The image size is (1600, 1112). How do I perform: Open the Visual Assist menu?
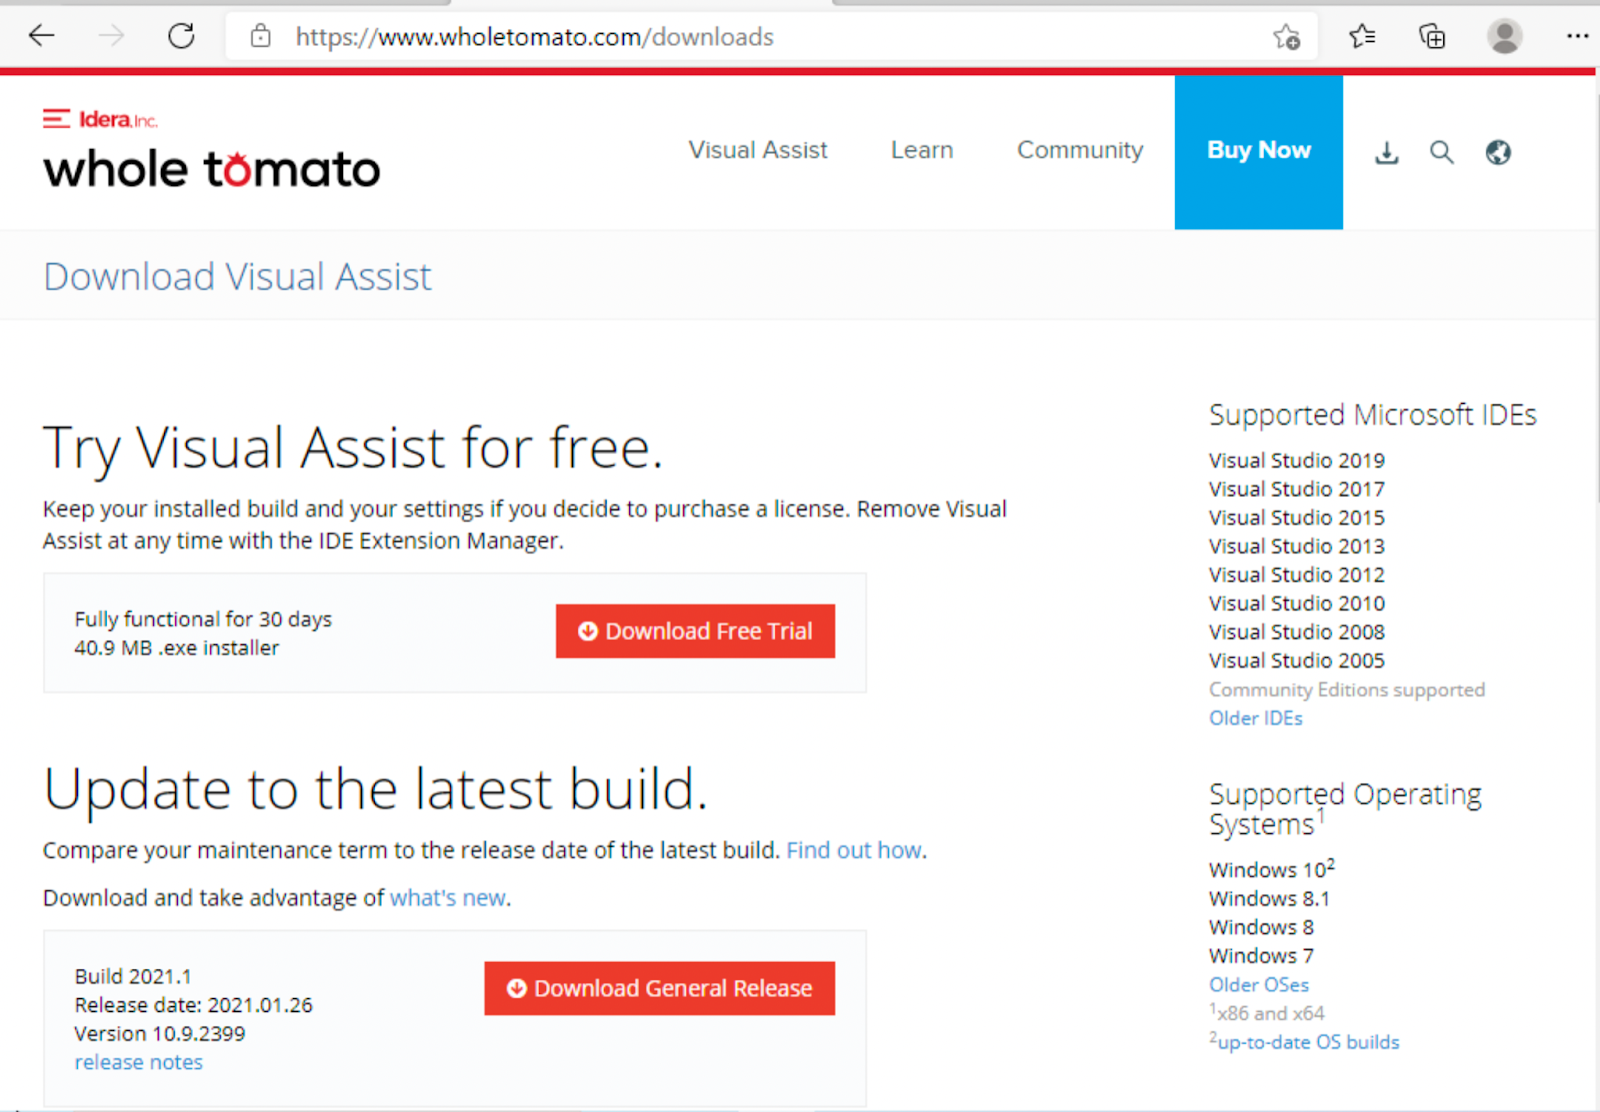pyautogui.click(x=758, y=150)
